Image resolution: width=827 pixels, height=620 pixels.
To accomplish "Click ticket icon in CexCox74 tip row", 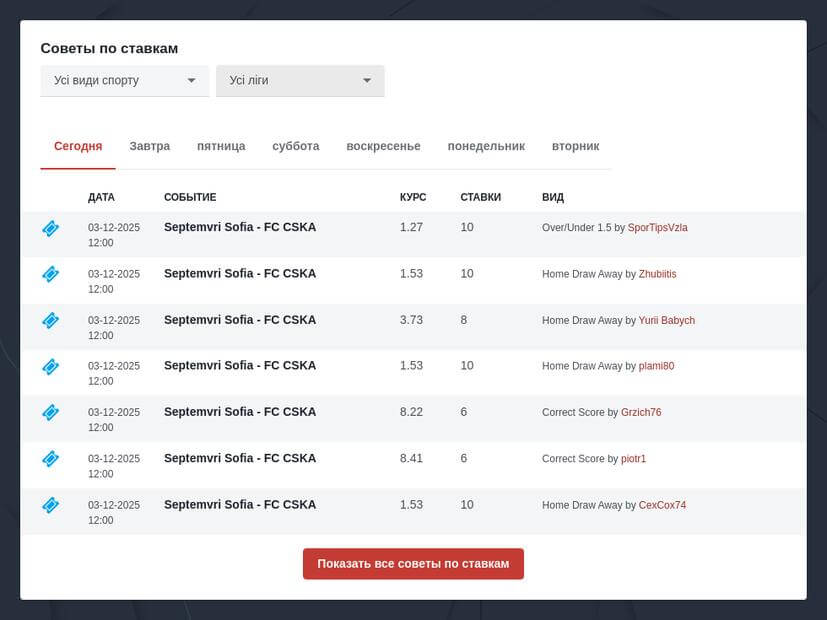I will (51, 506).
